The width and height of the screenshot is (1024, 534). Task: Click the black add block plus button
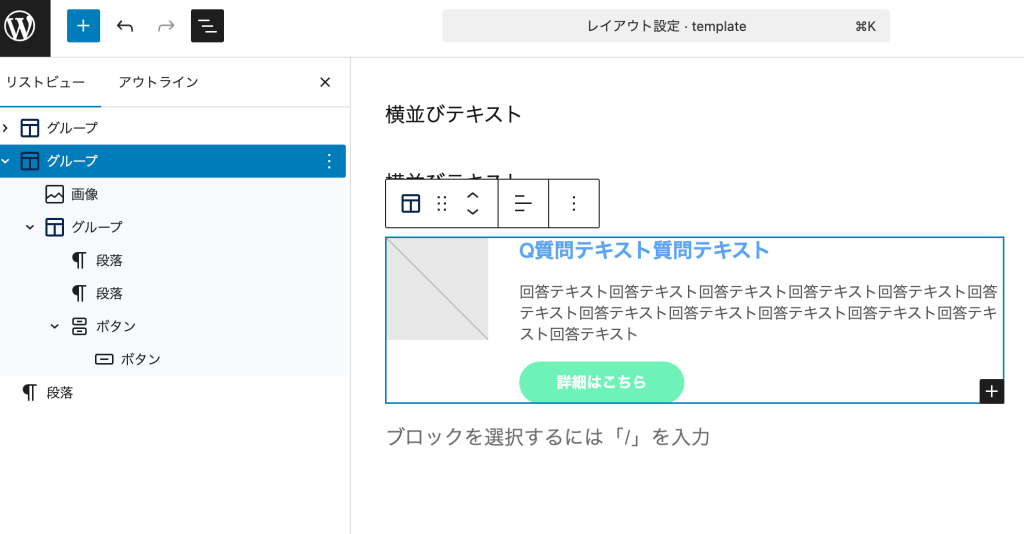[991, 391]
